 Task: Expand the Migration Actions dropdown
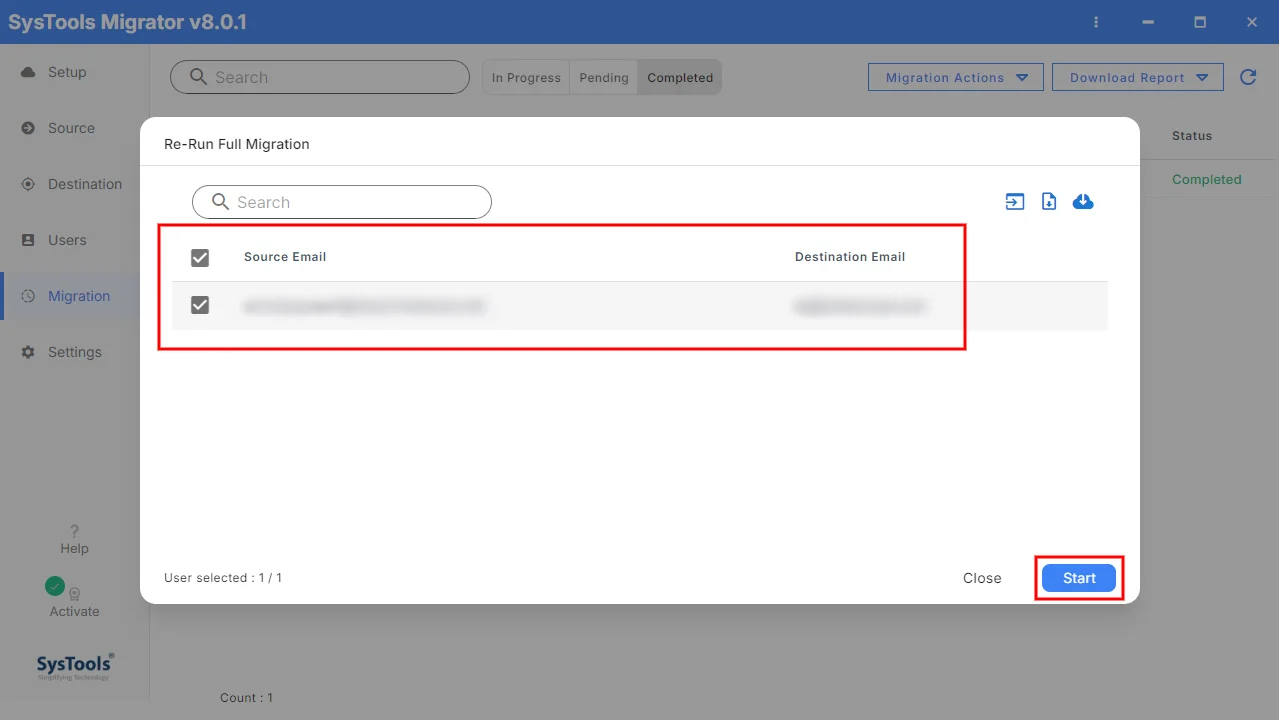coord(957,77)
